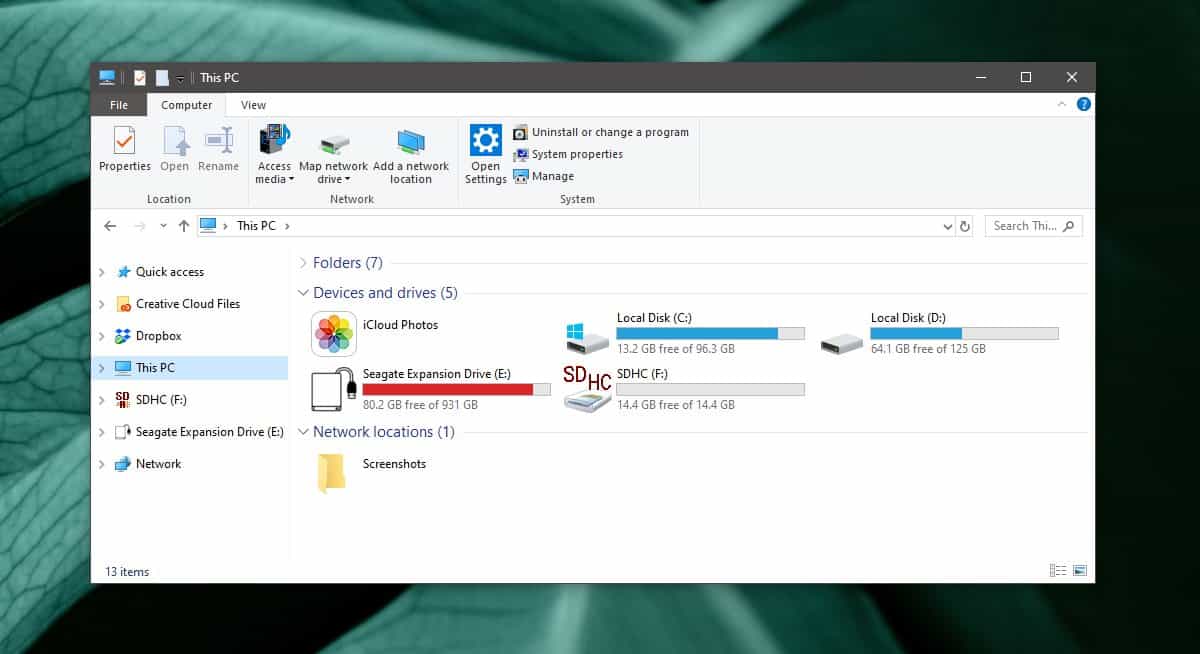
Task: Select the Seagate Expansion Drive (E:) icon
Action: pos(334,388)
